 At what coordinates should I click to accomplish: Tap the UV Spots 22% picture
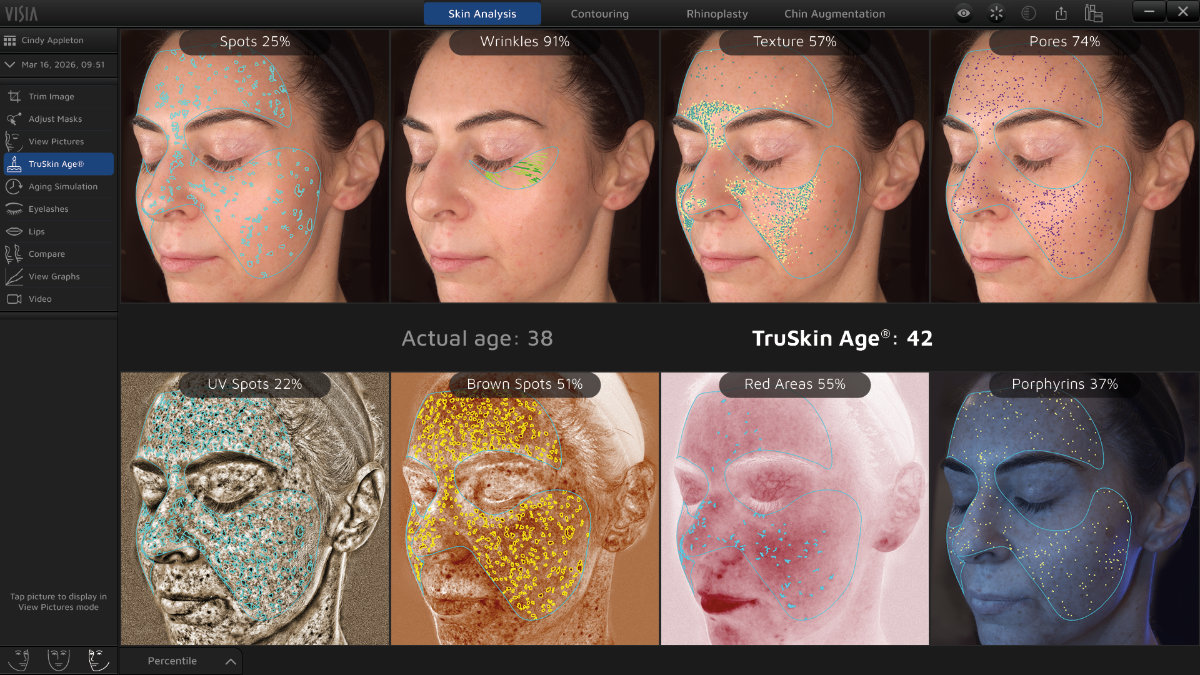tap(254, 508)
